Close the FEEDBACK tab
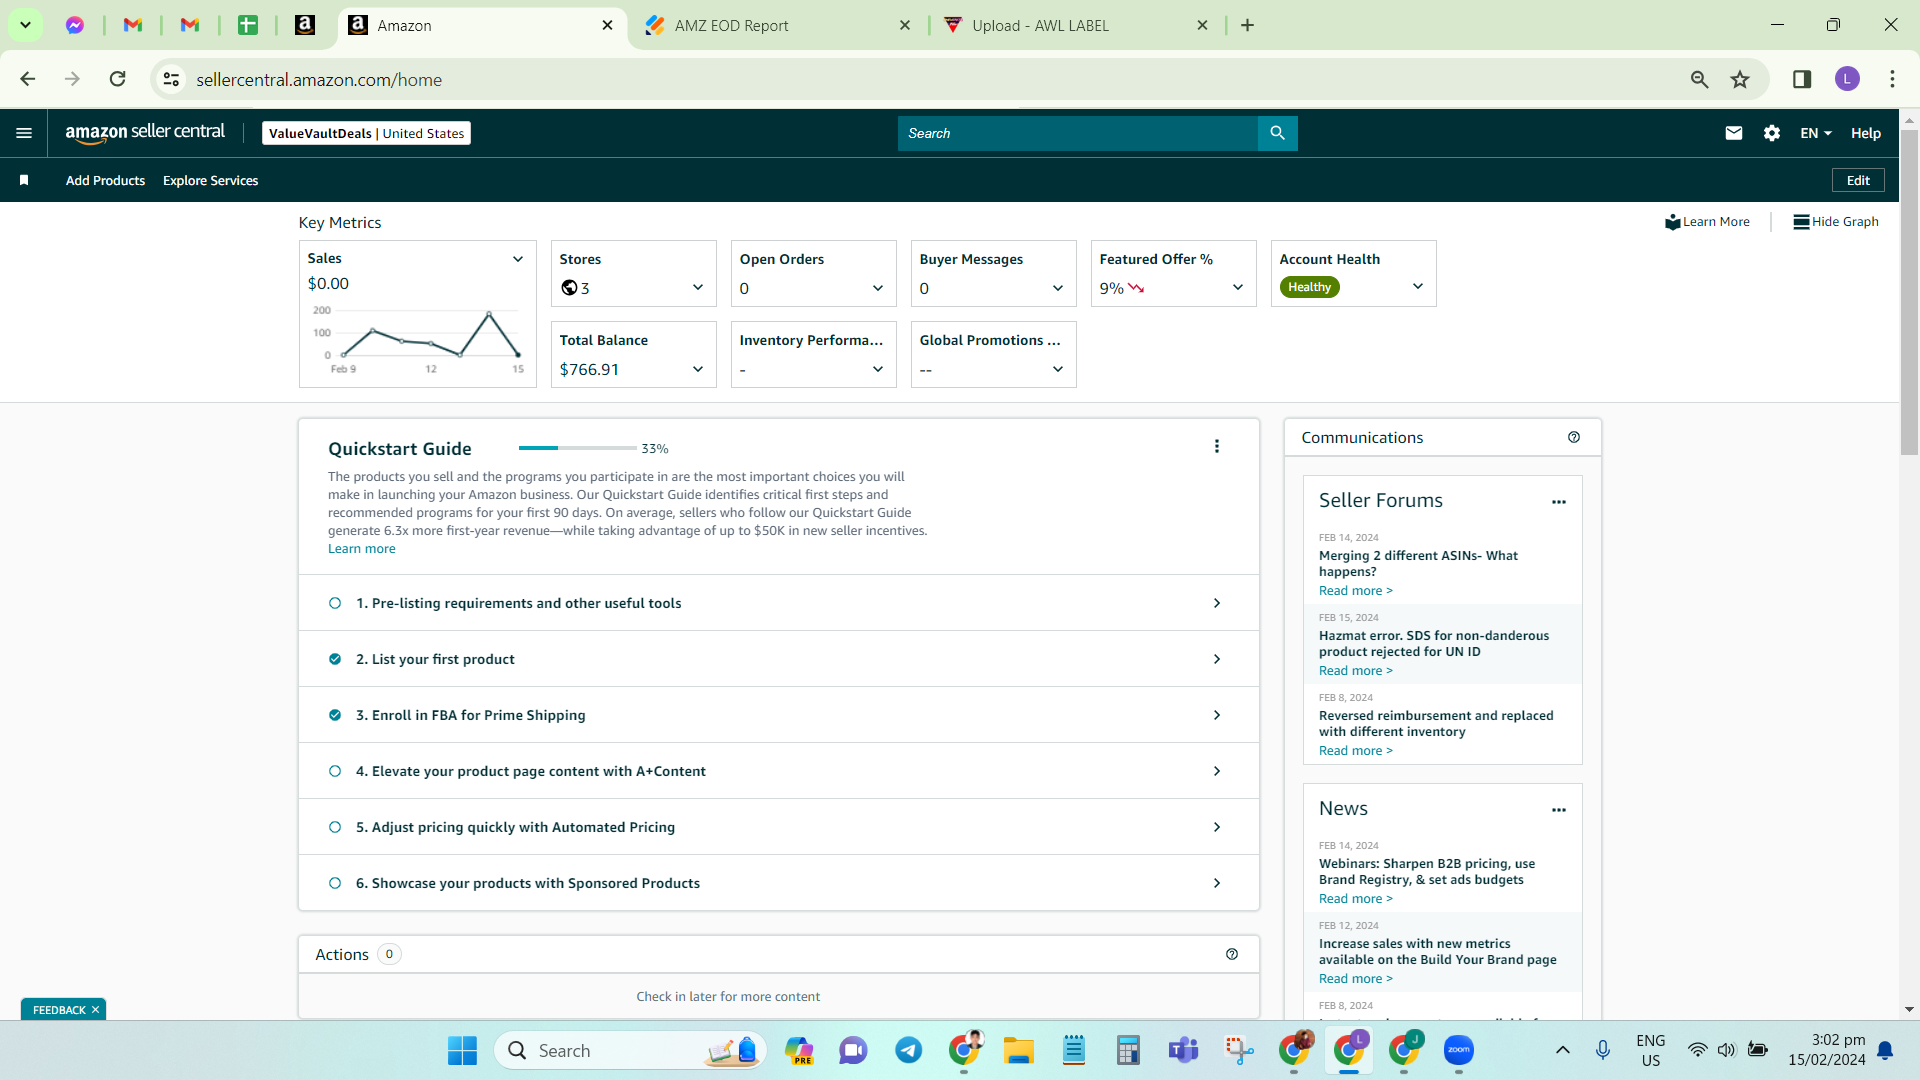 (96, 1010)
